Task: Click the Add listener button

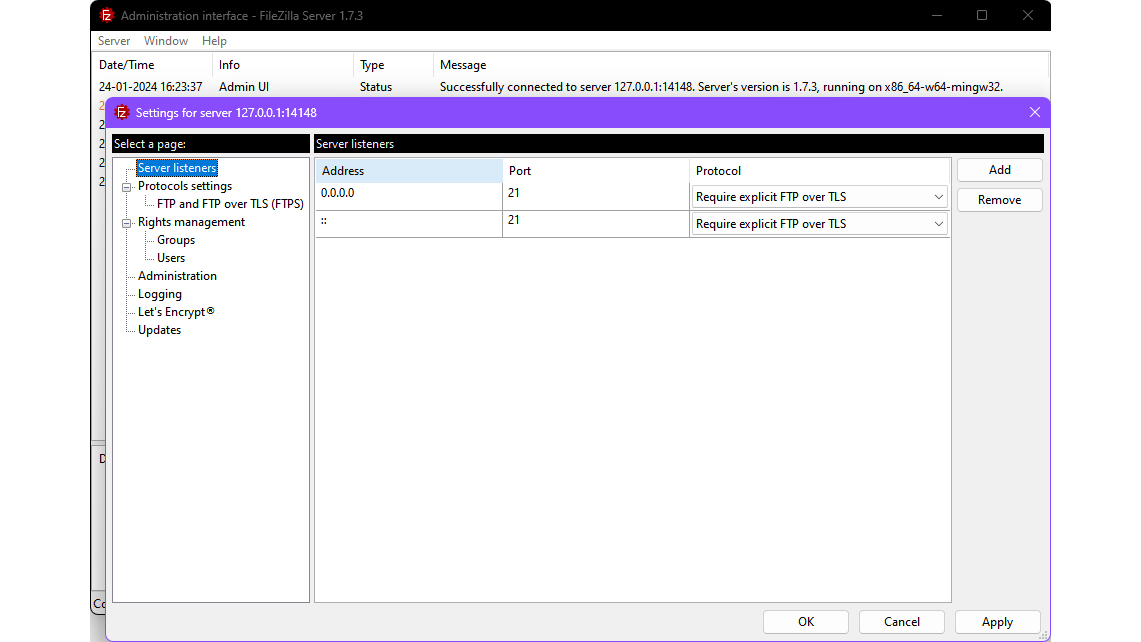Action: 999,170
